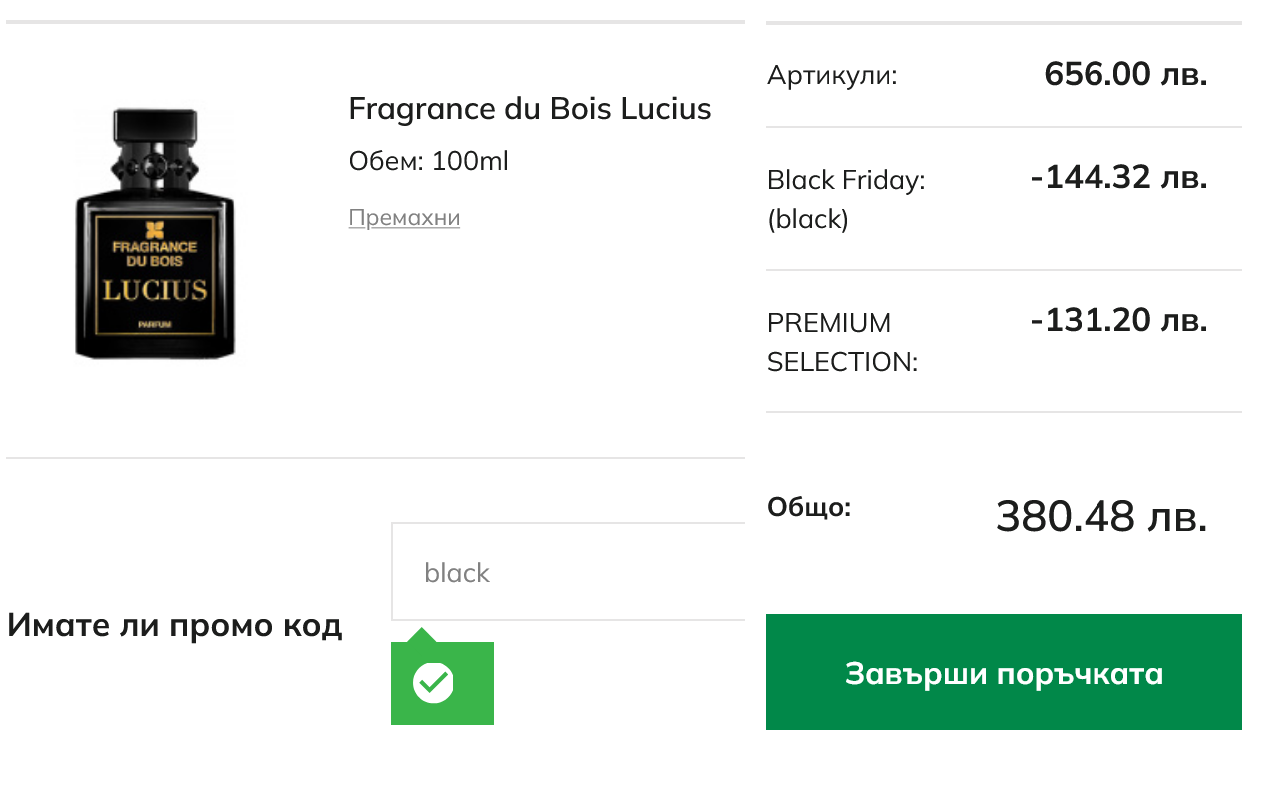Click the Обем: 100ml volume text
This screenshot has height=793, width=1268.
(x=428, y=161)
